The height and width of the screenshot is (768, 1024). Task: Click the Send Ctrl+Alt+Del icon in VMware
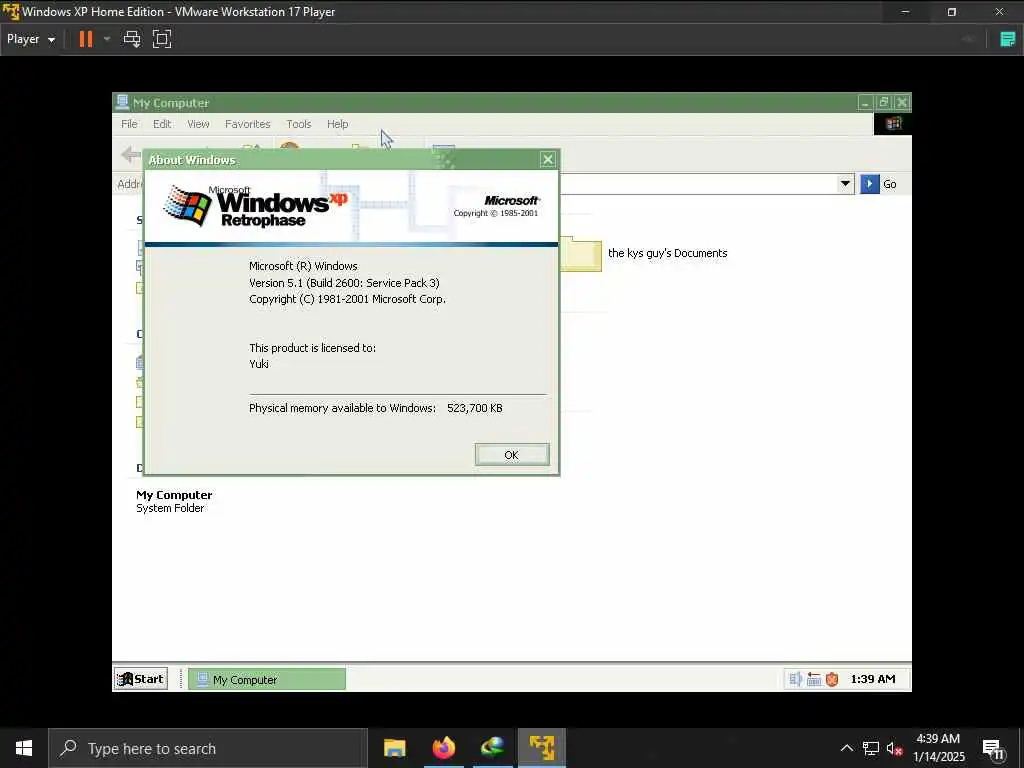[132, 39]
